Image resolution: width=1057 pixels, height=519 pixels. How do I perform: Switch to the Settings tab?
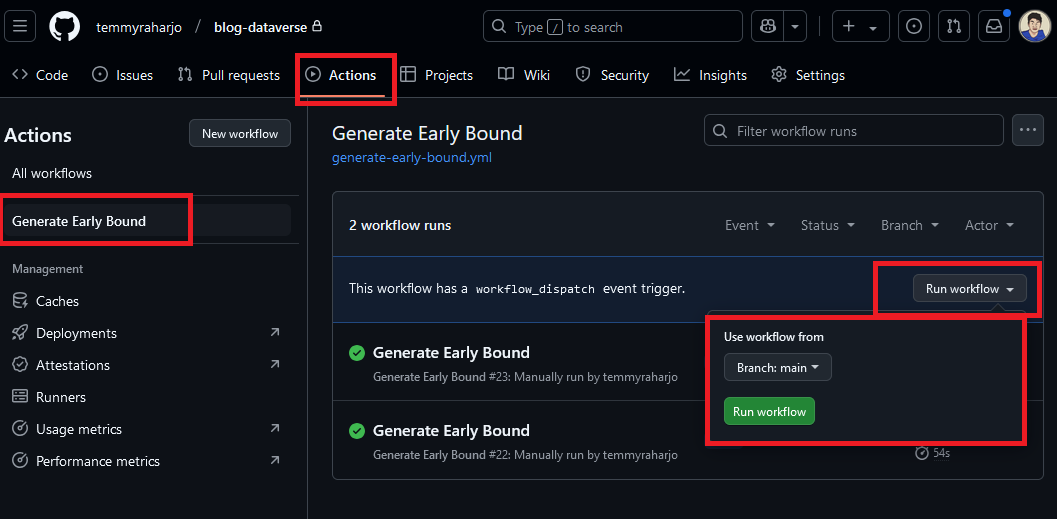(x=808, y=75)
